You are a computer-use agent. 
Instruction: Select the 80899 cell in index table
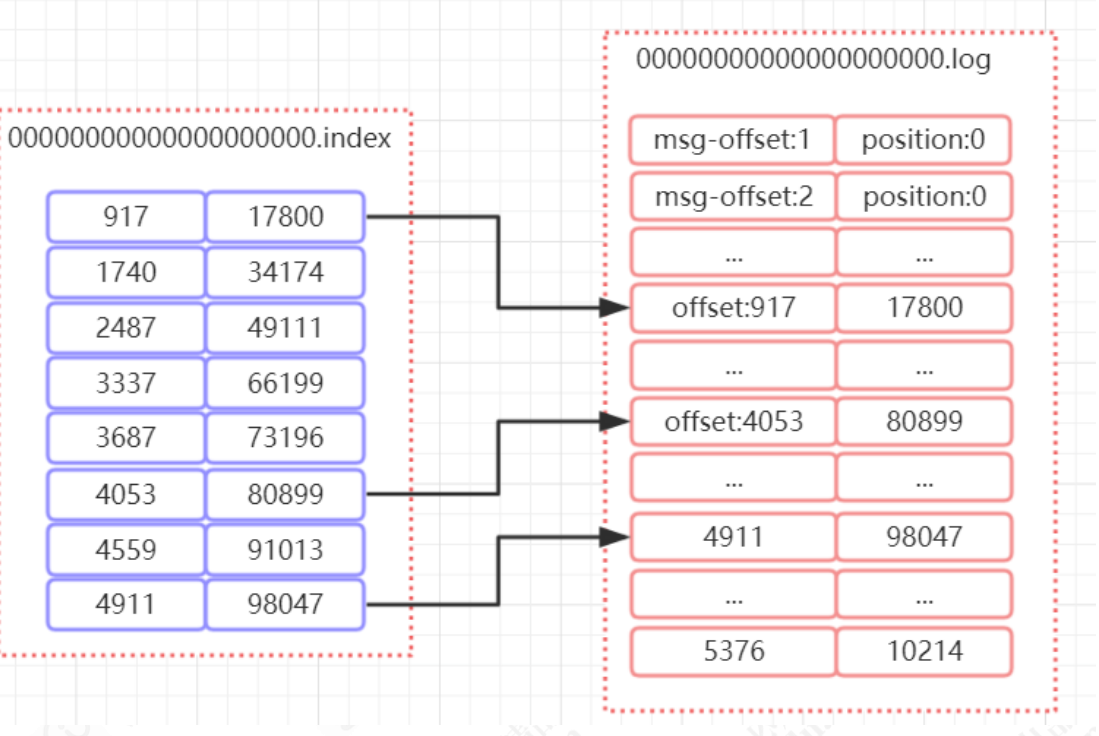pos(285,494)
